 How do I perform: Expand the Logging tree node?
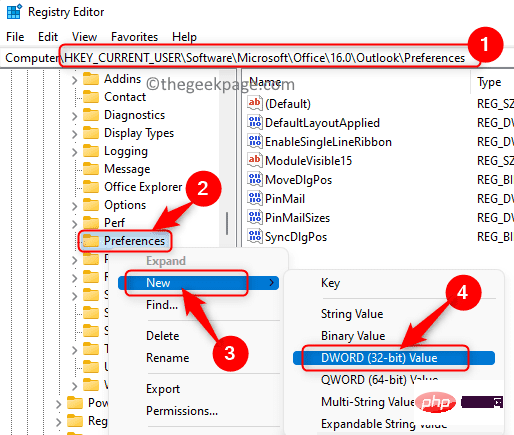click(75, 152)
